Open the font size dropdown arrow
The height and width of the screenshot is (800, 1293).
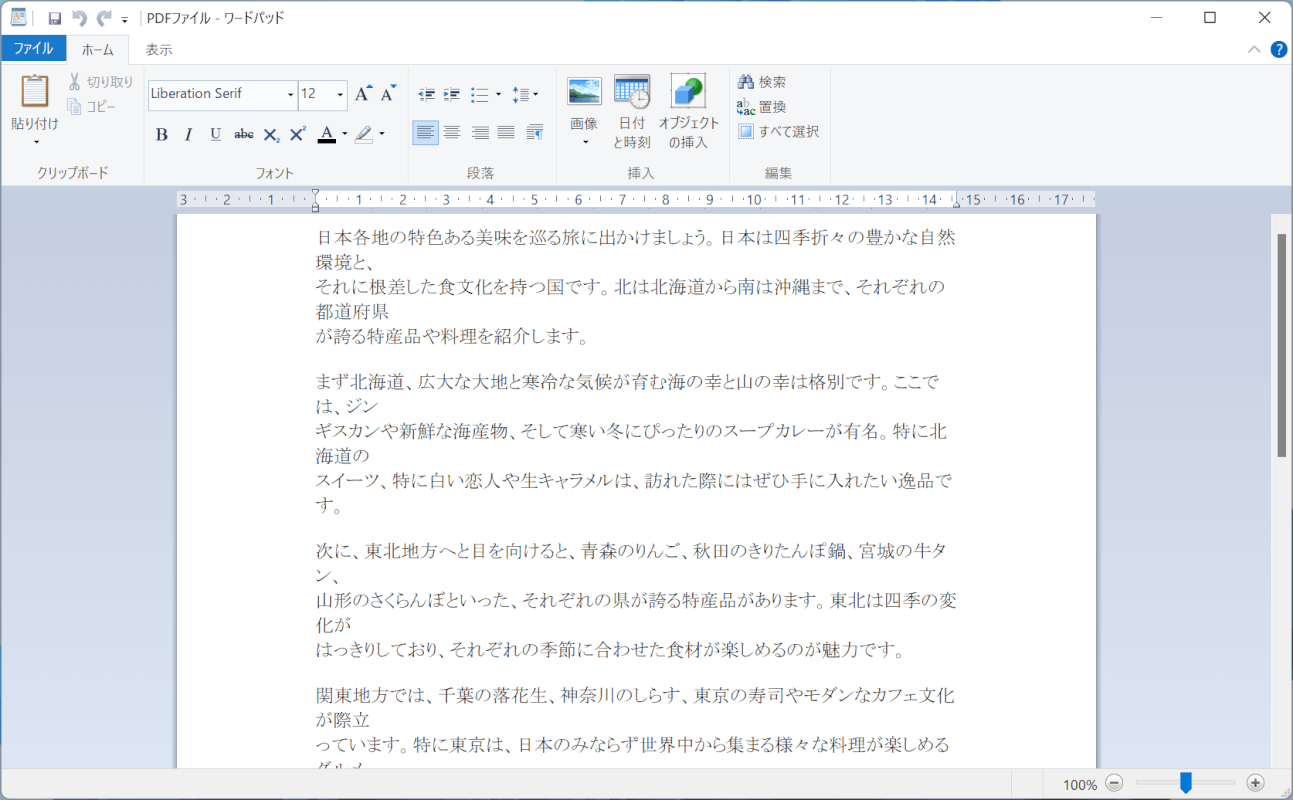click(340, 95)
